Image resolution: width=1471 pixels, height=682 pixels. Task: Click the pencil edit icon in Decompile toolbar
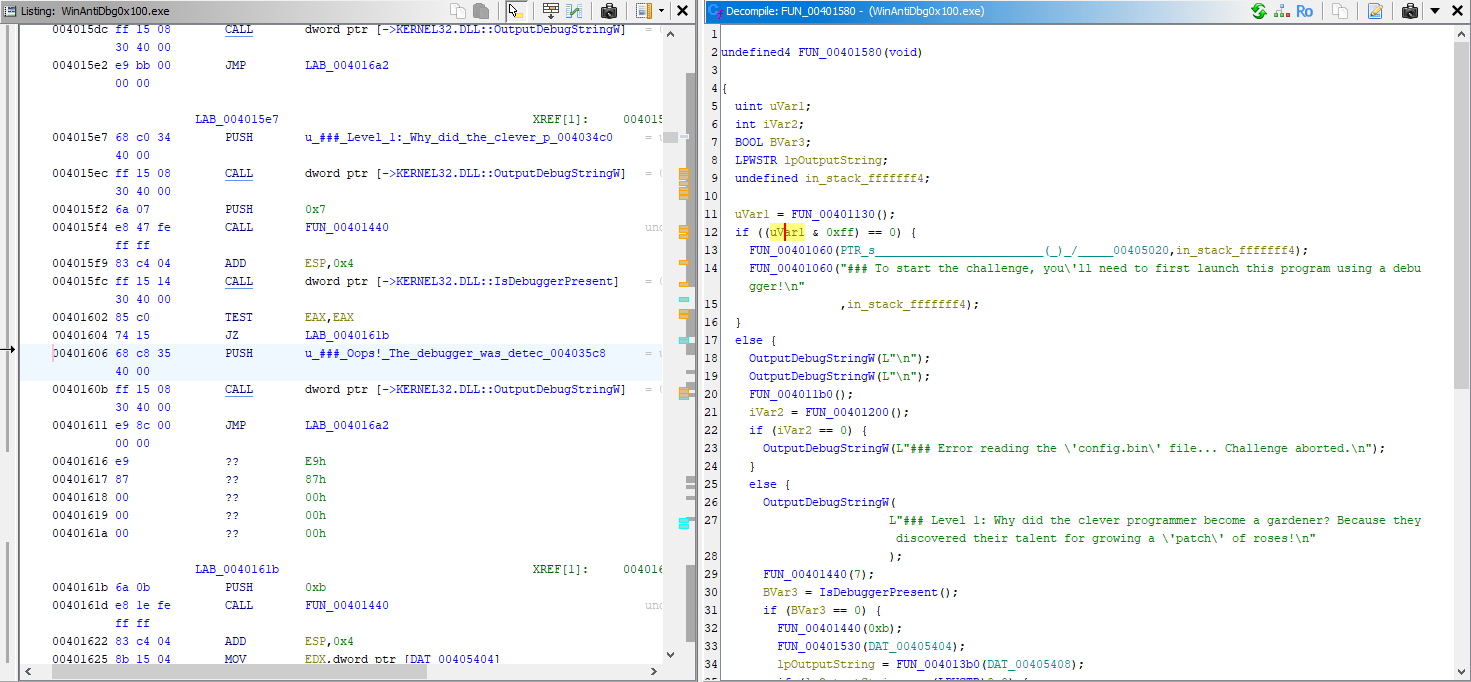[1375, 11]
